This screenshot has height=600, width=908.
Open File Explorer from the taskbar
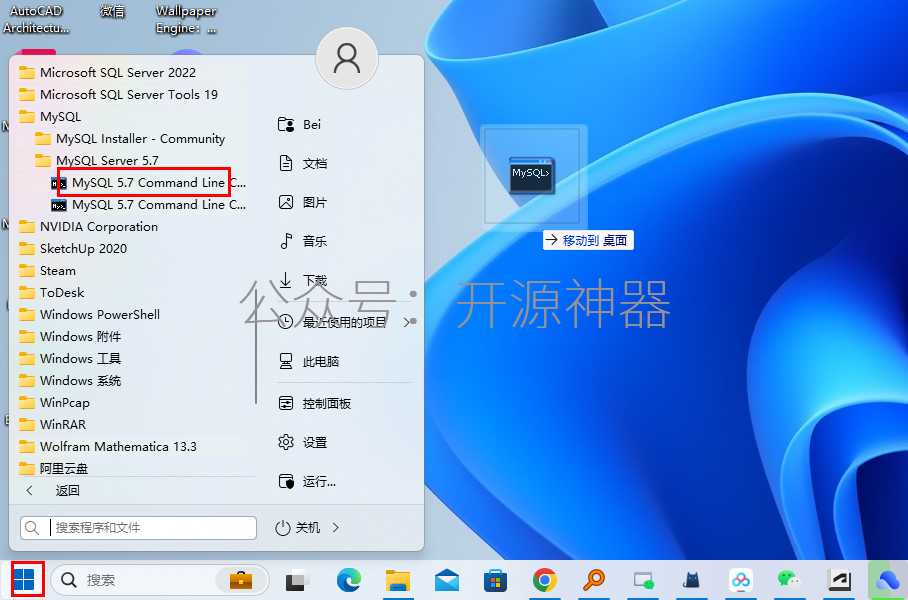(398, 580)
